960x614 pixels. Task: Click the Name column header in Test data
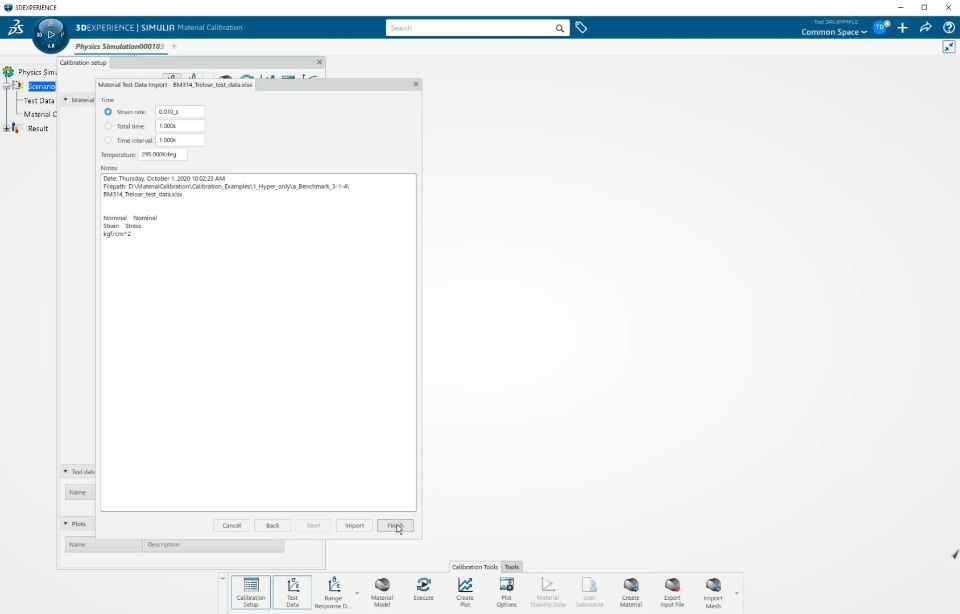(80, 492)
